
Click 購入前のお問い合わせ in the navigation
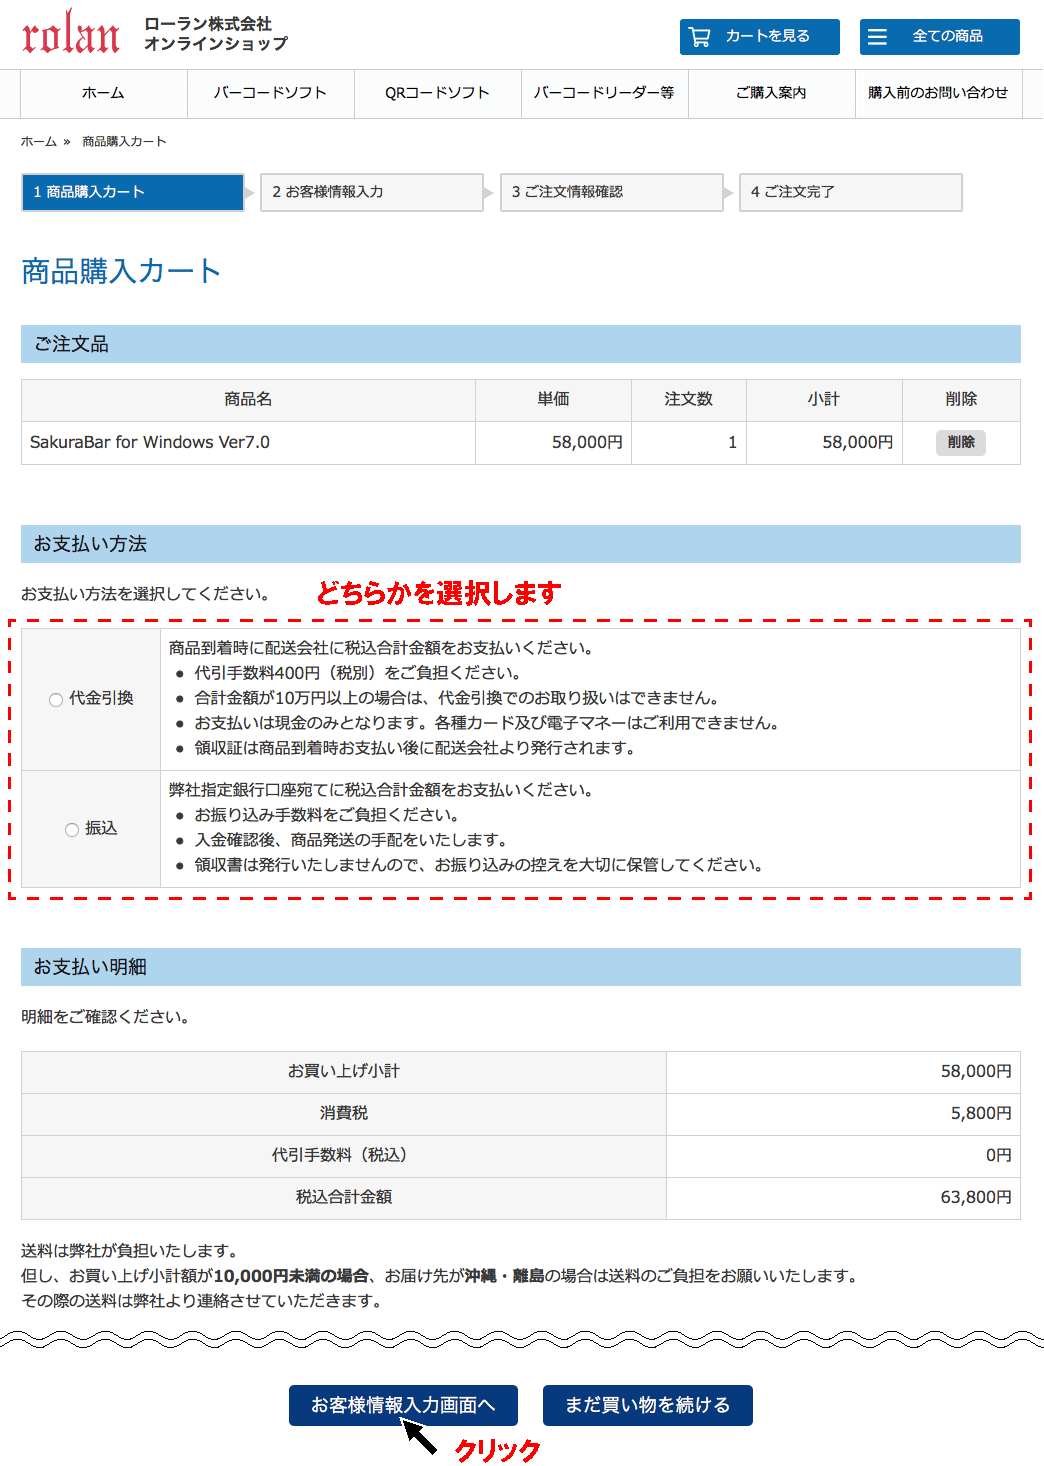[937, 93]
